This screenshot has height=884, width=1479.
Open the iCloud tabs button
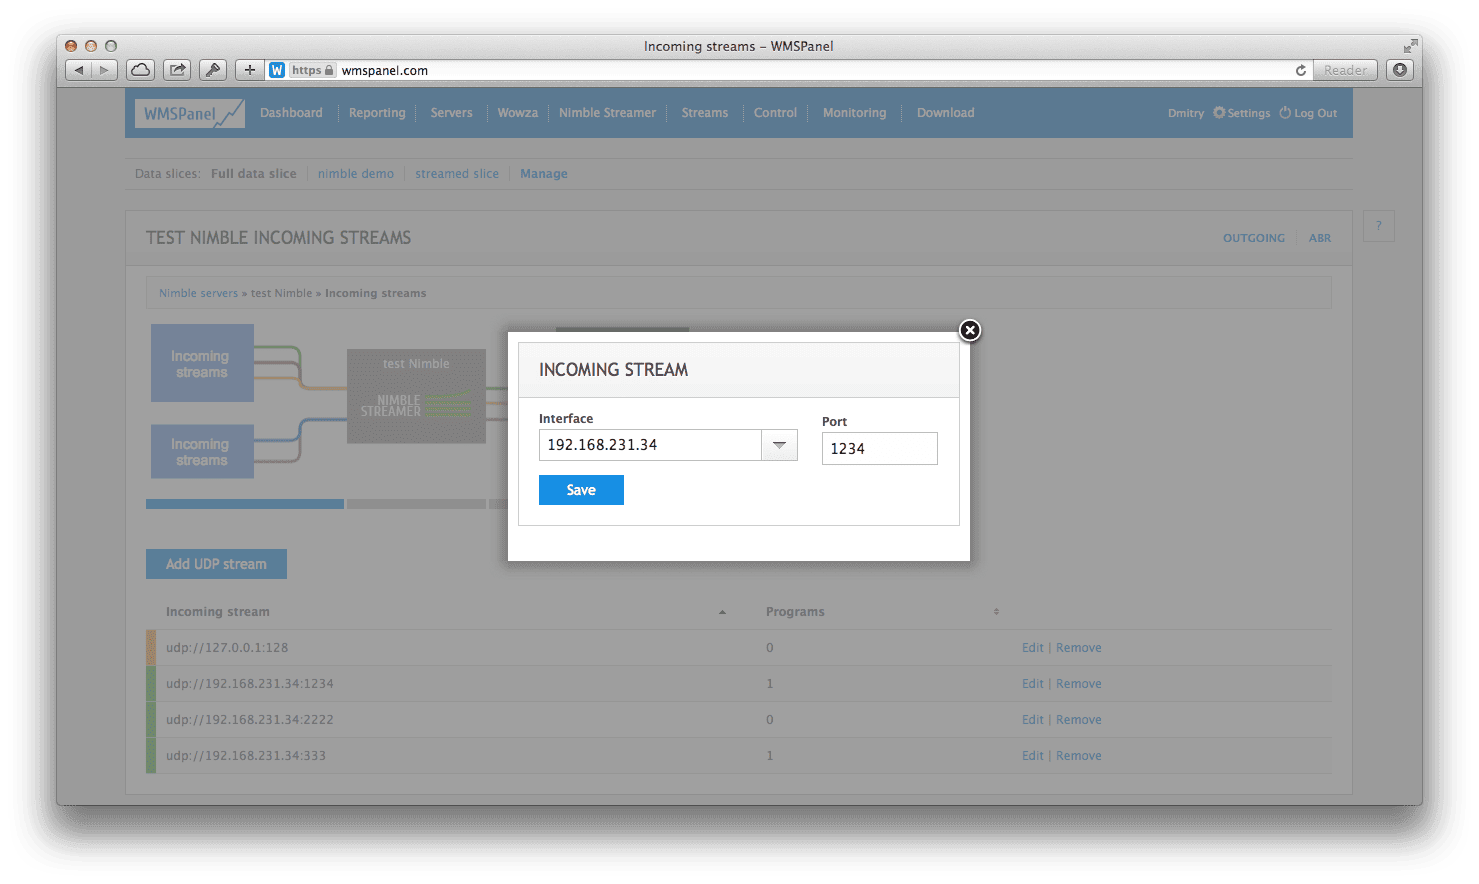[x=141, y=70]
